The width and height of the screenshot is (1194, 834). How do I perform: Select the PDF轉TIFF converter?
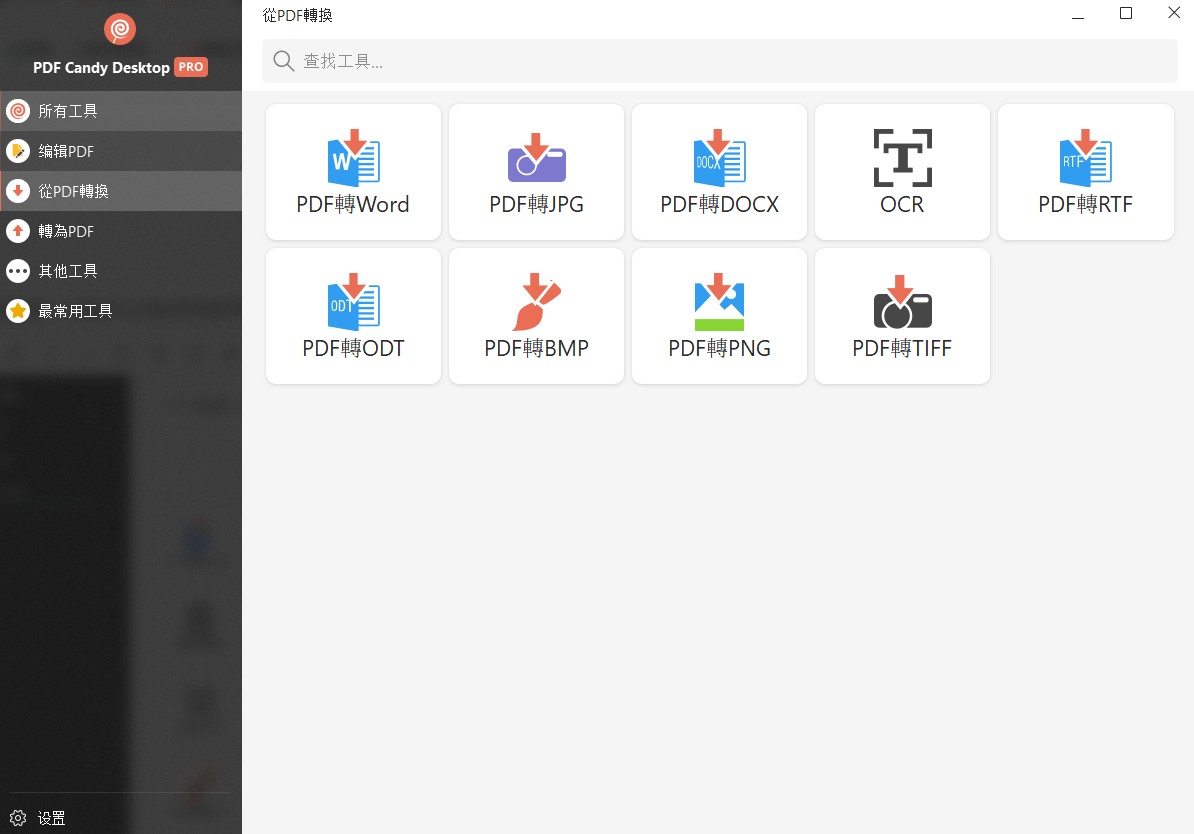(901, 315)
